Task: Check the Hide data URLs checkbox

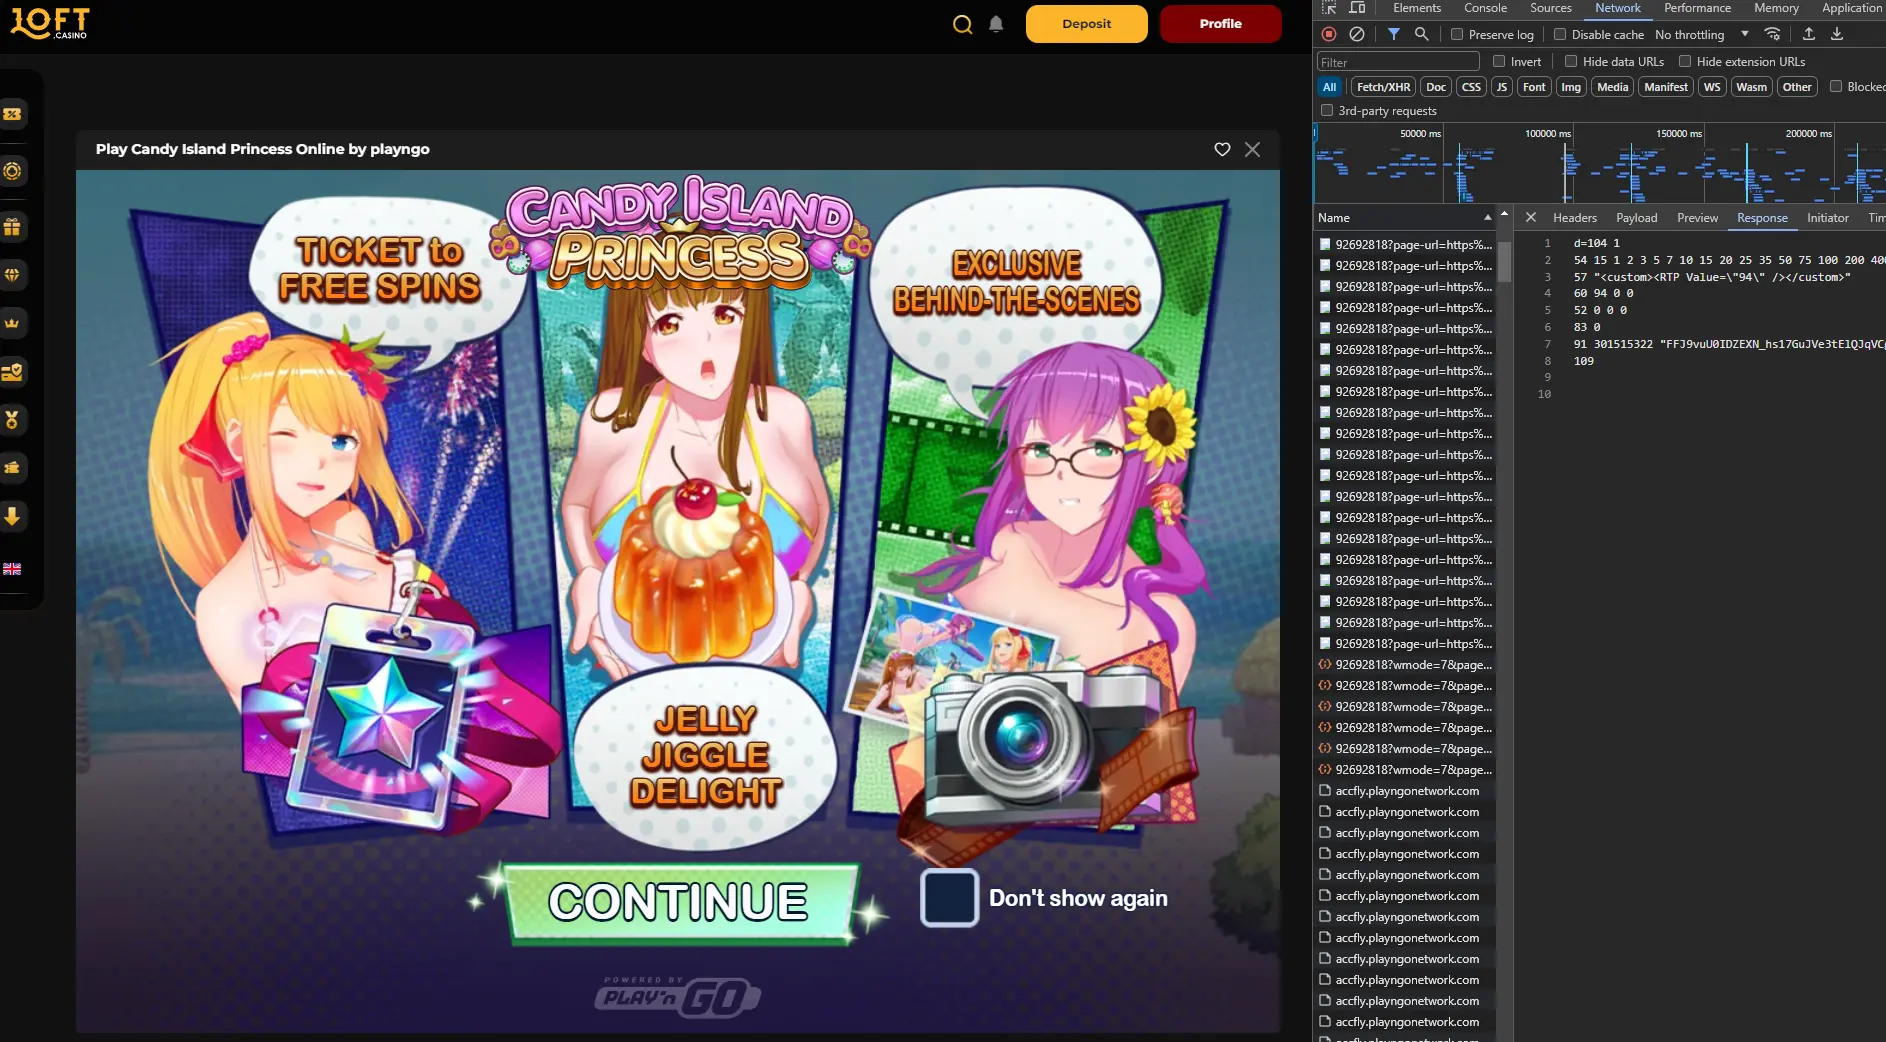Action: click(x=1571, y=61)
